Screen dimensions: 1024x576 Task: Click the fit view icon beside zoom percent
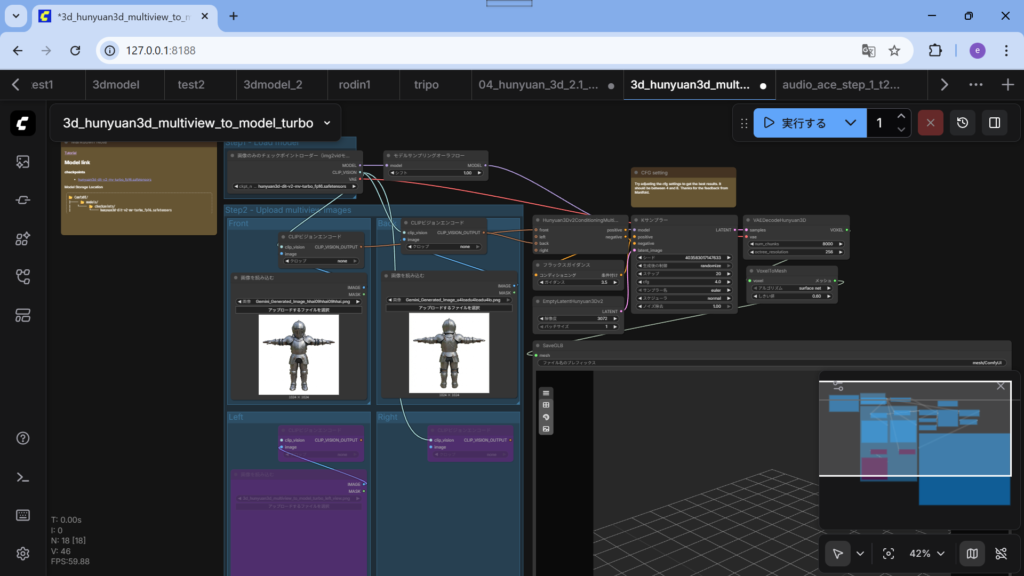[888, 553]
